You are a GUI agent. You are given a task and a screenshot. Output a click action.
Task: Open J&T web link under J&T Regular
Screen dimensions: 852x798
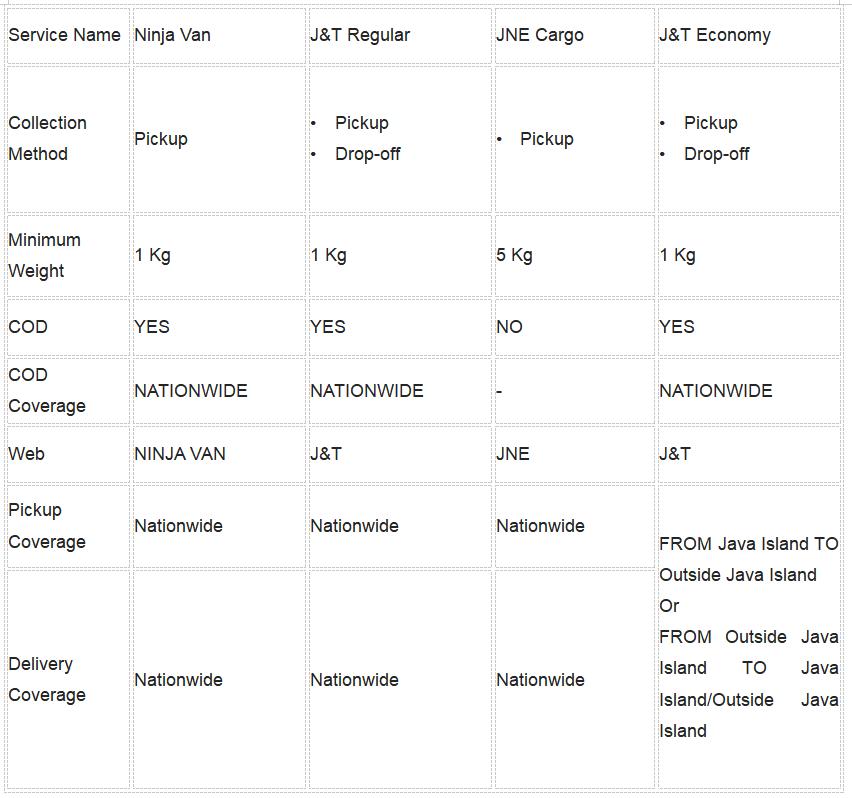326,454
